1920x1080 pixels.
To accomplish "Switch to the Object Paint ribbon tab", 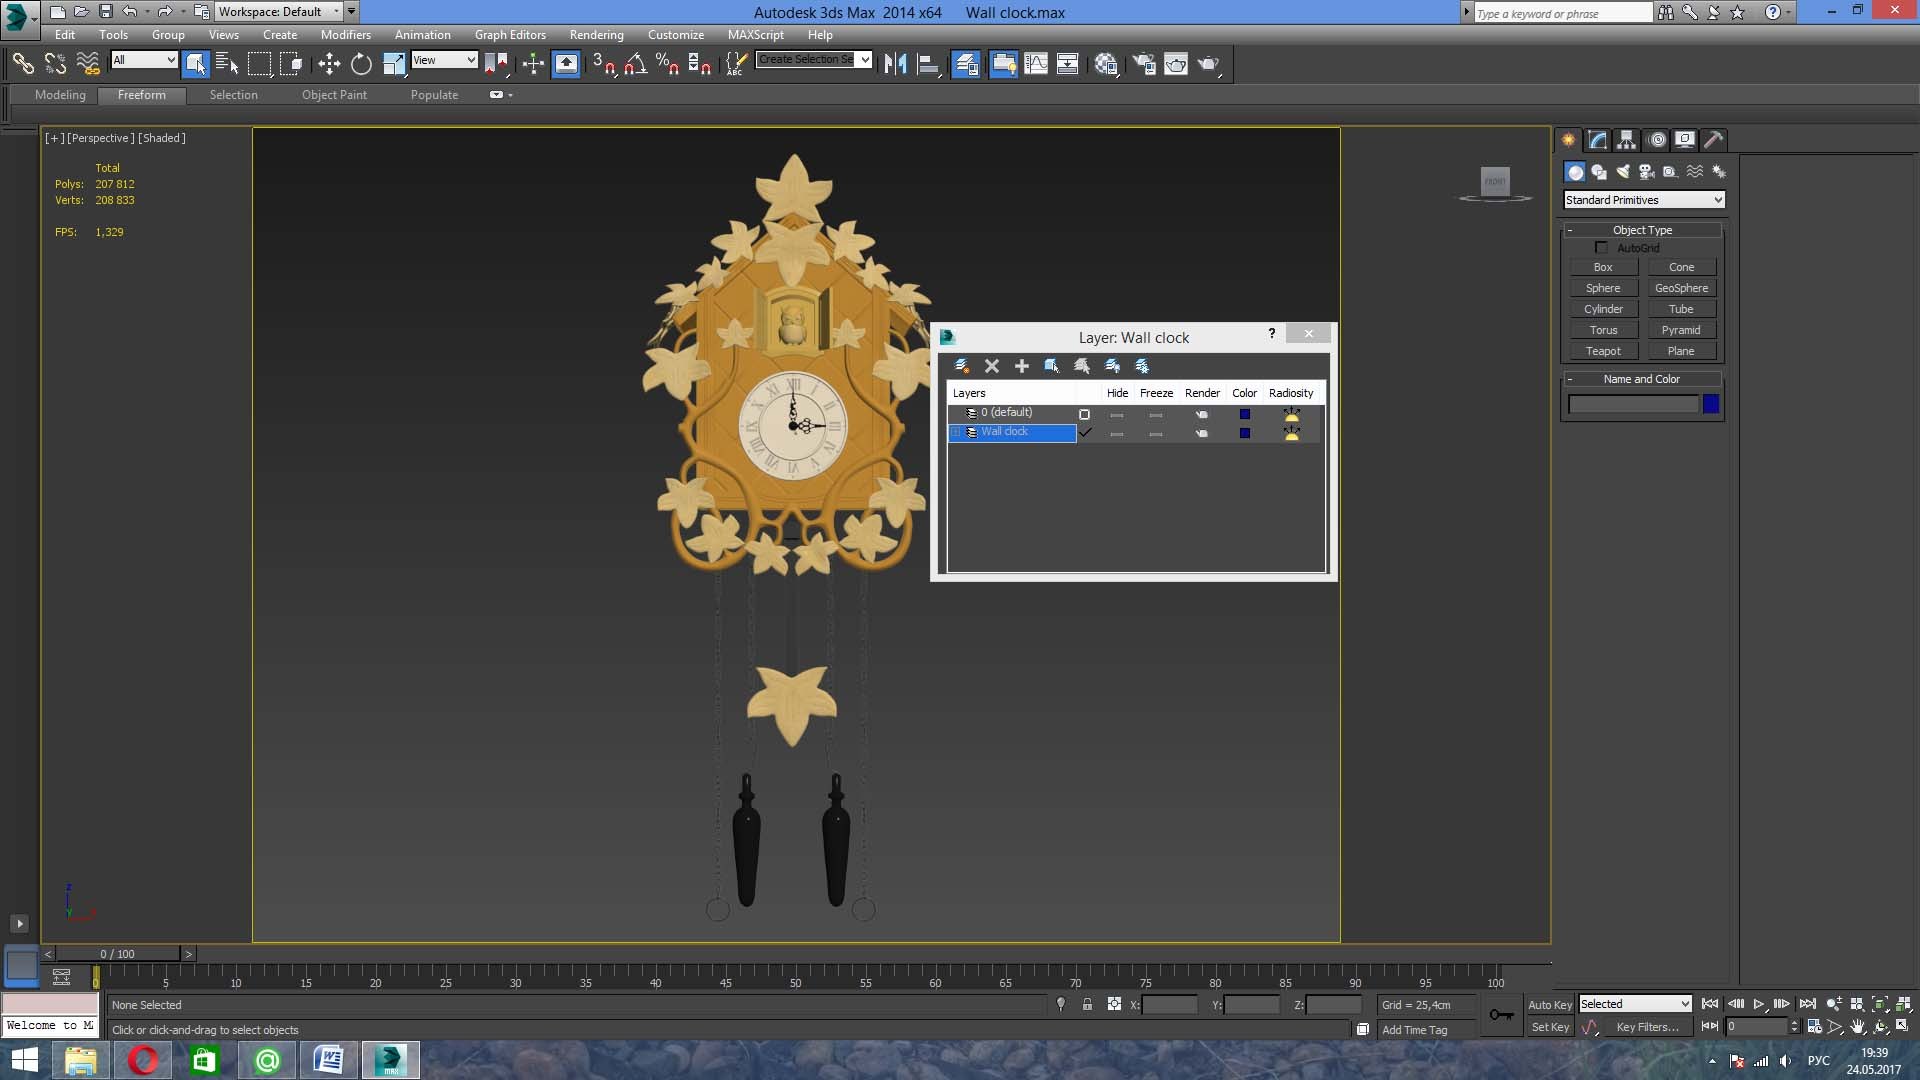I will 334,95.
